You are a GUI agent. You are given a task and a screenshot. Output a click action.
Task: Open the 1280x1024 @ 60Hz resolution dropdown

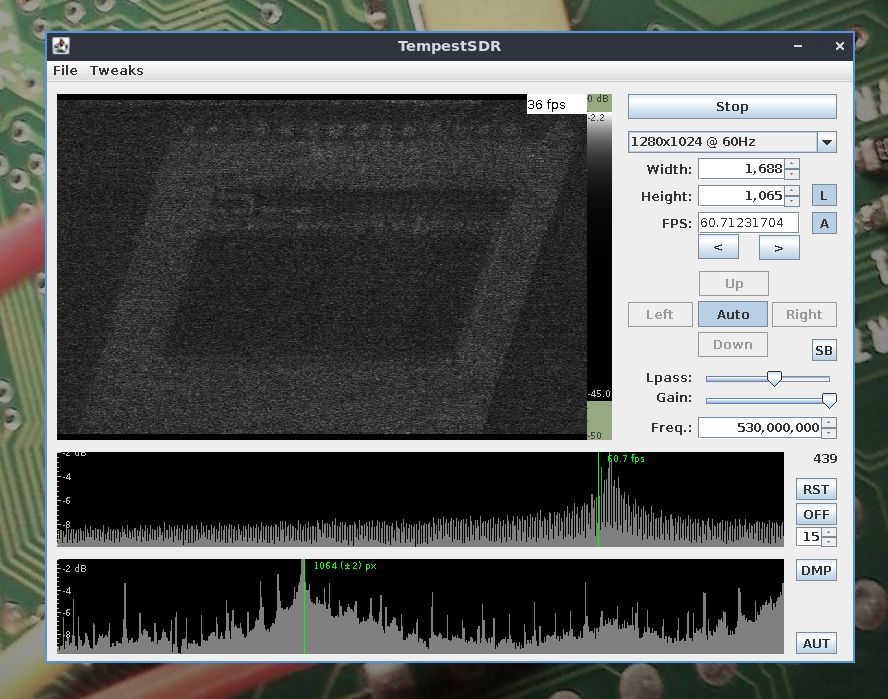(827, 142)
